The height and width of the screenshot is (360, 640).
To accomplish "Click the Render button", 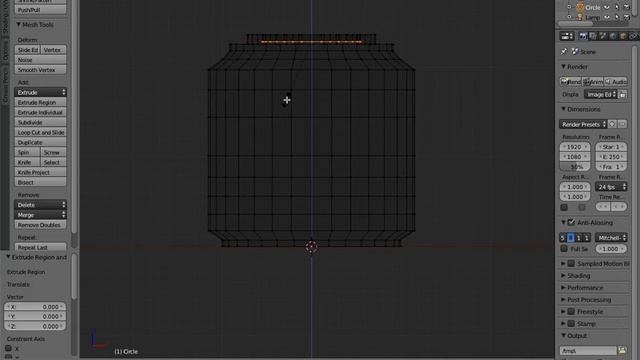I will tap(570, 82).
